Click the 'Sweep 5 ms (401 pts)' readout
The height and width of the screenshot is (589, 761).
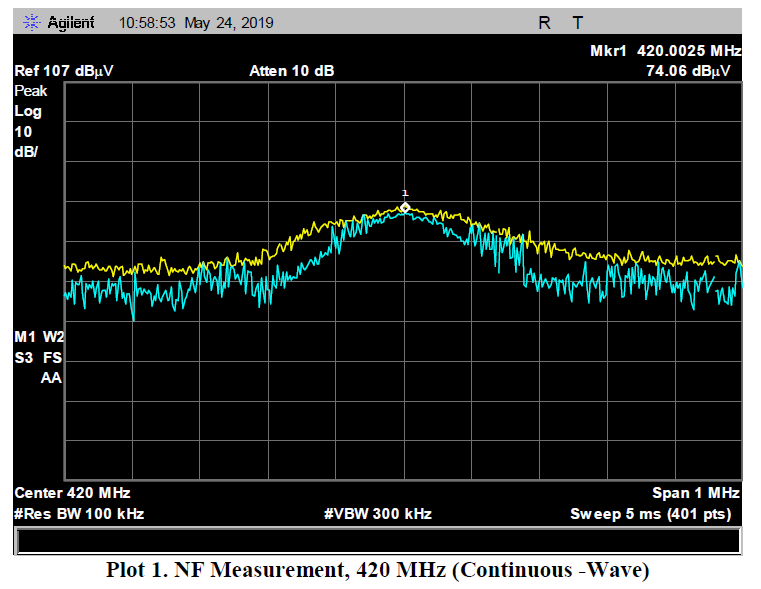pos(650,514)
